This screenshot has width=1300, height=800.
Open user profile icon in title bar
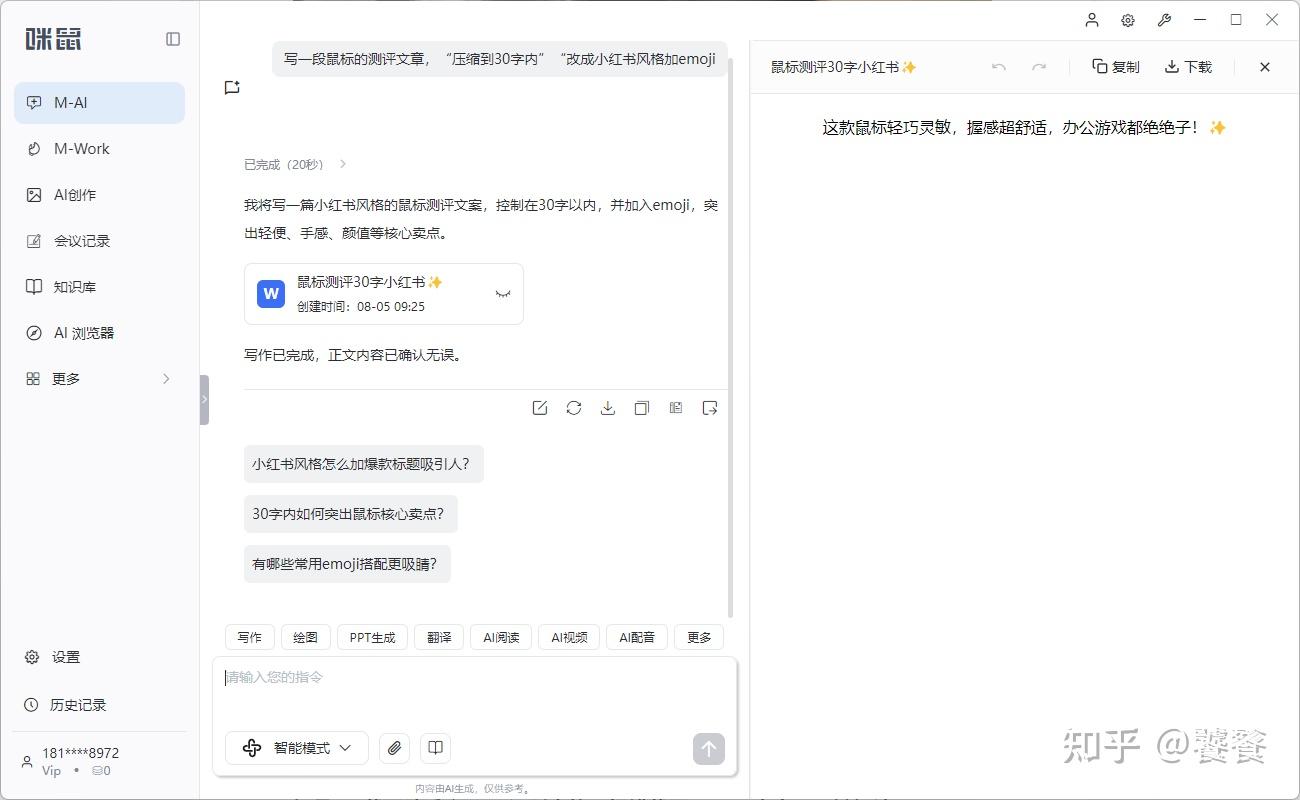(x=1092, y=20)
